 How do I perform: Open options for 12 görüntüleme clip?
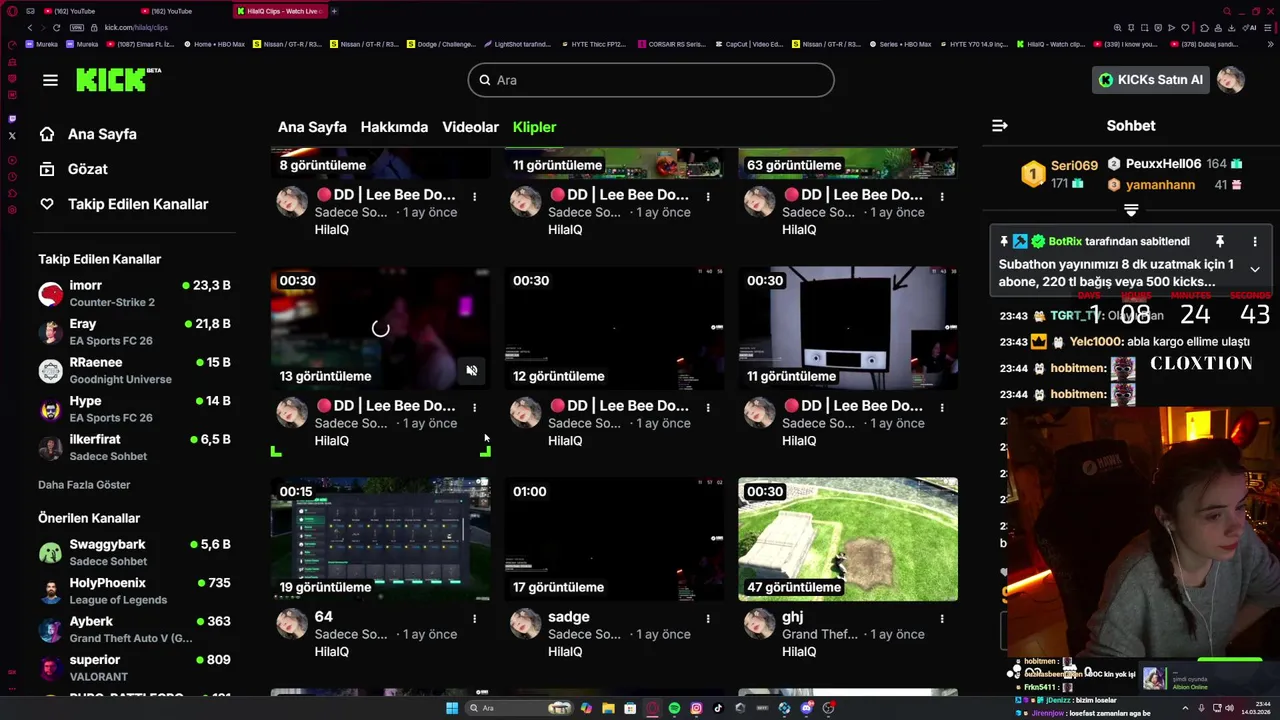click(x=708, y=407)
